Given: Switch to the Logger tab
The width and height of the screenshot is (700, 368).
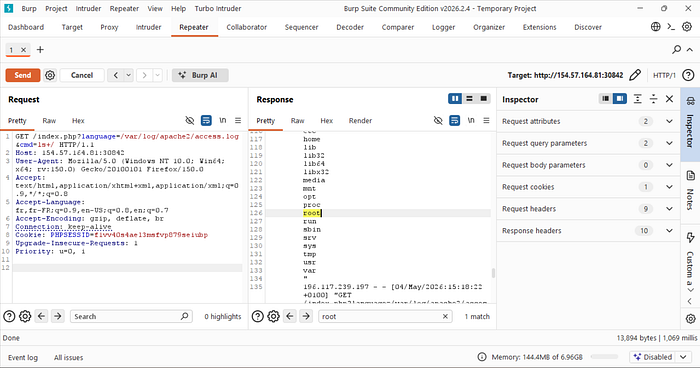Looking at the screenshot, I should pyautogui.click(x=443, y=27).
